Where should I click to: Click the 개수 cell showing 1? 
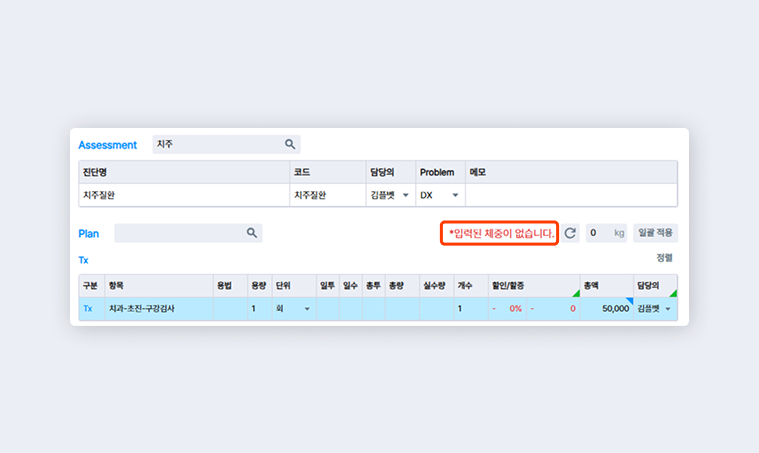click(x=471, y=309)
